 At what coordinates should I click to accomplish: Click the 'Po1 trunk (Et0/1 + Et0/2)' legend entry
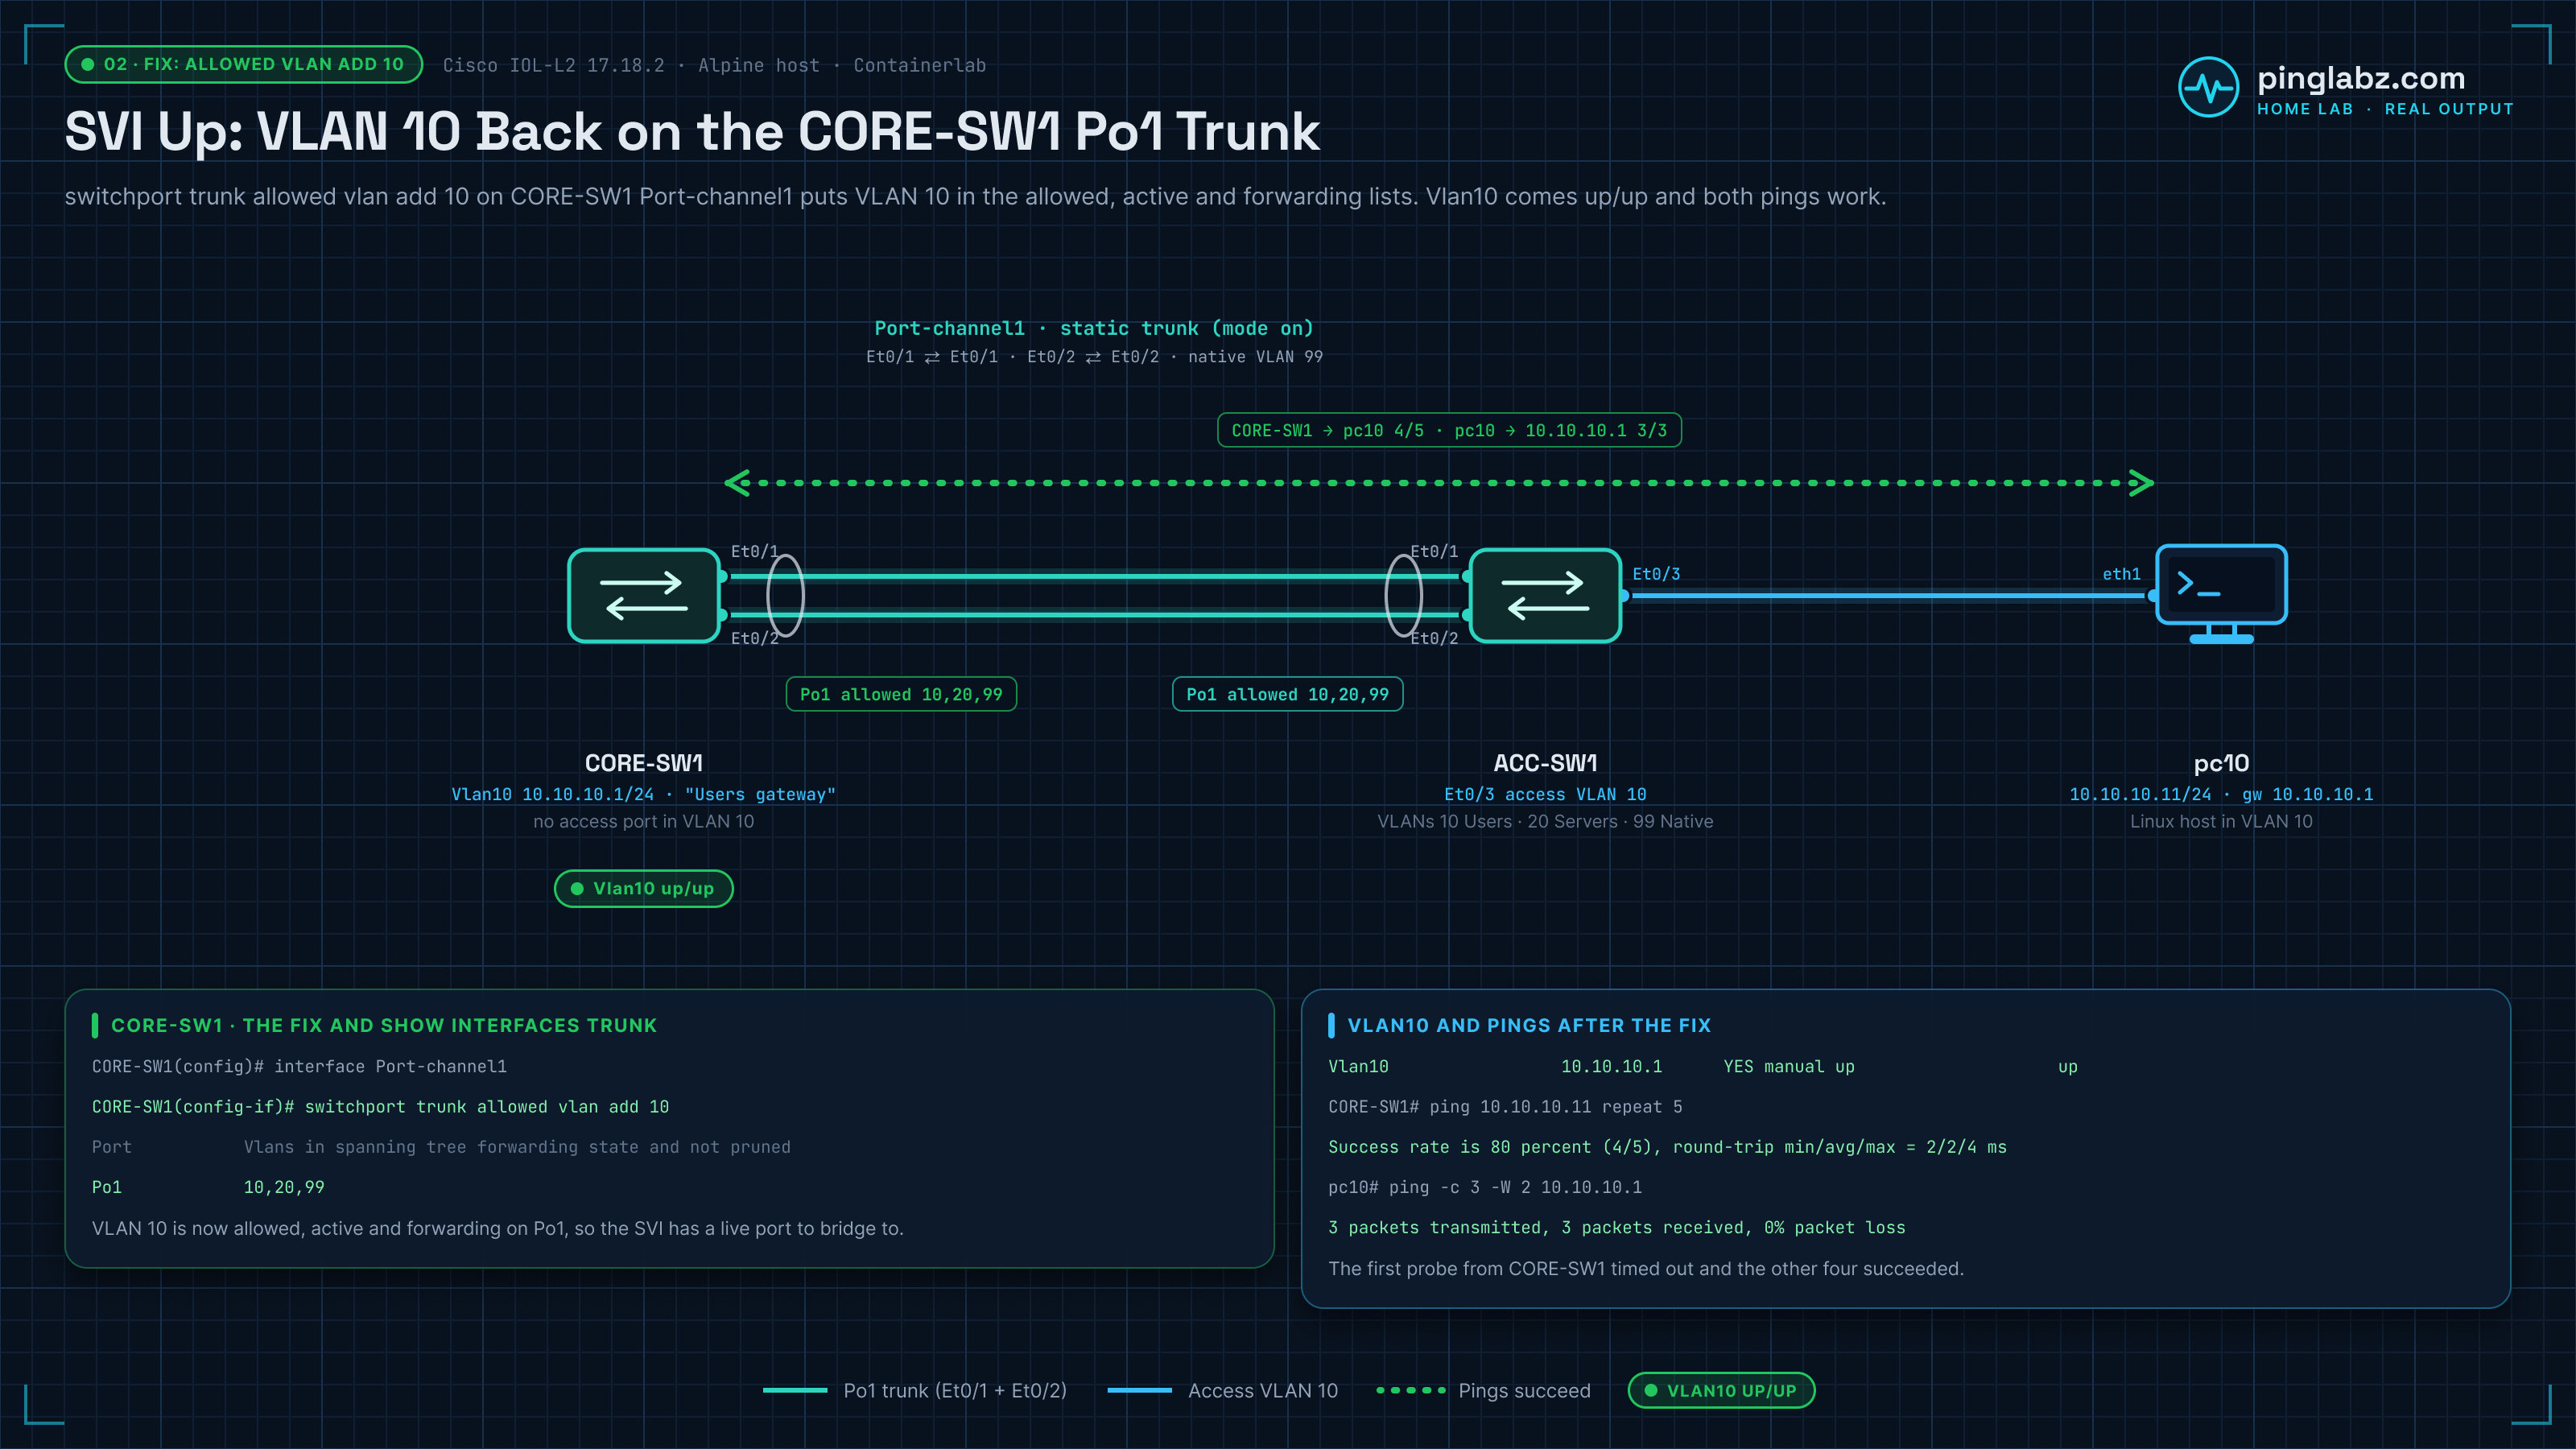pos(914,1390)
